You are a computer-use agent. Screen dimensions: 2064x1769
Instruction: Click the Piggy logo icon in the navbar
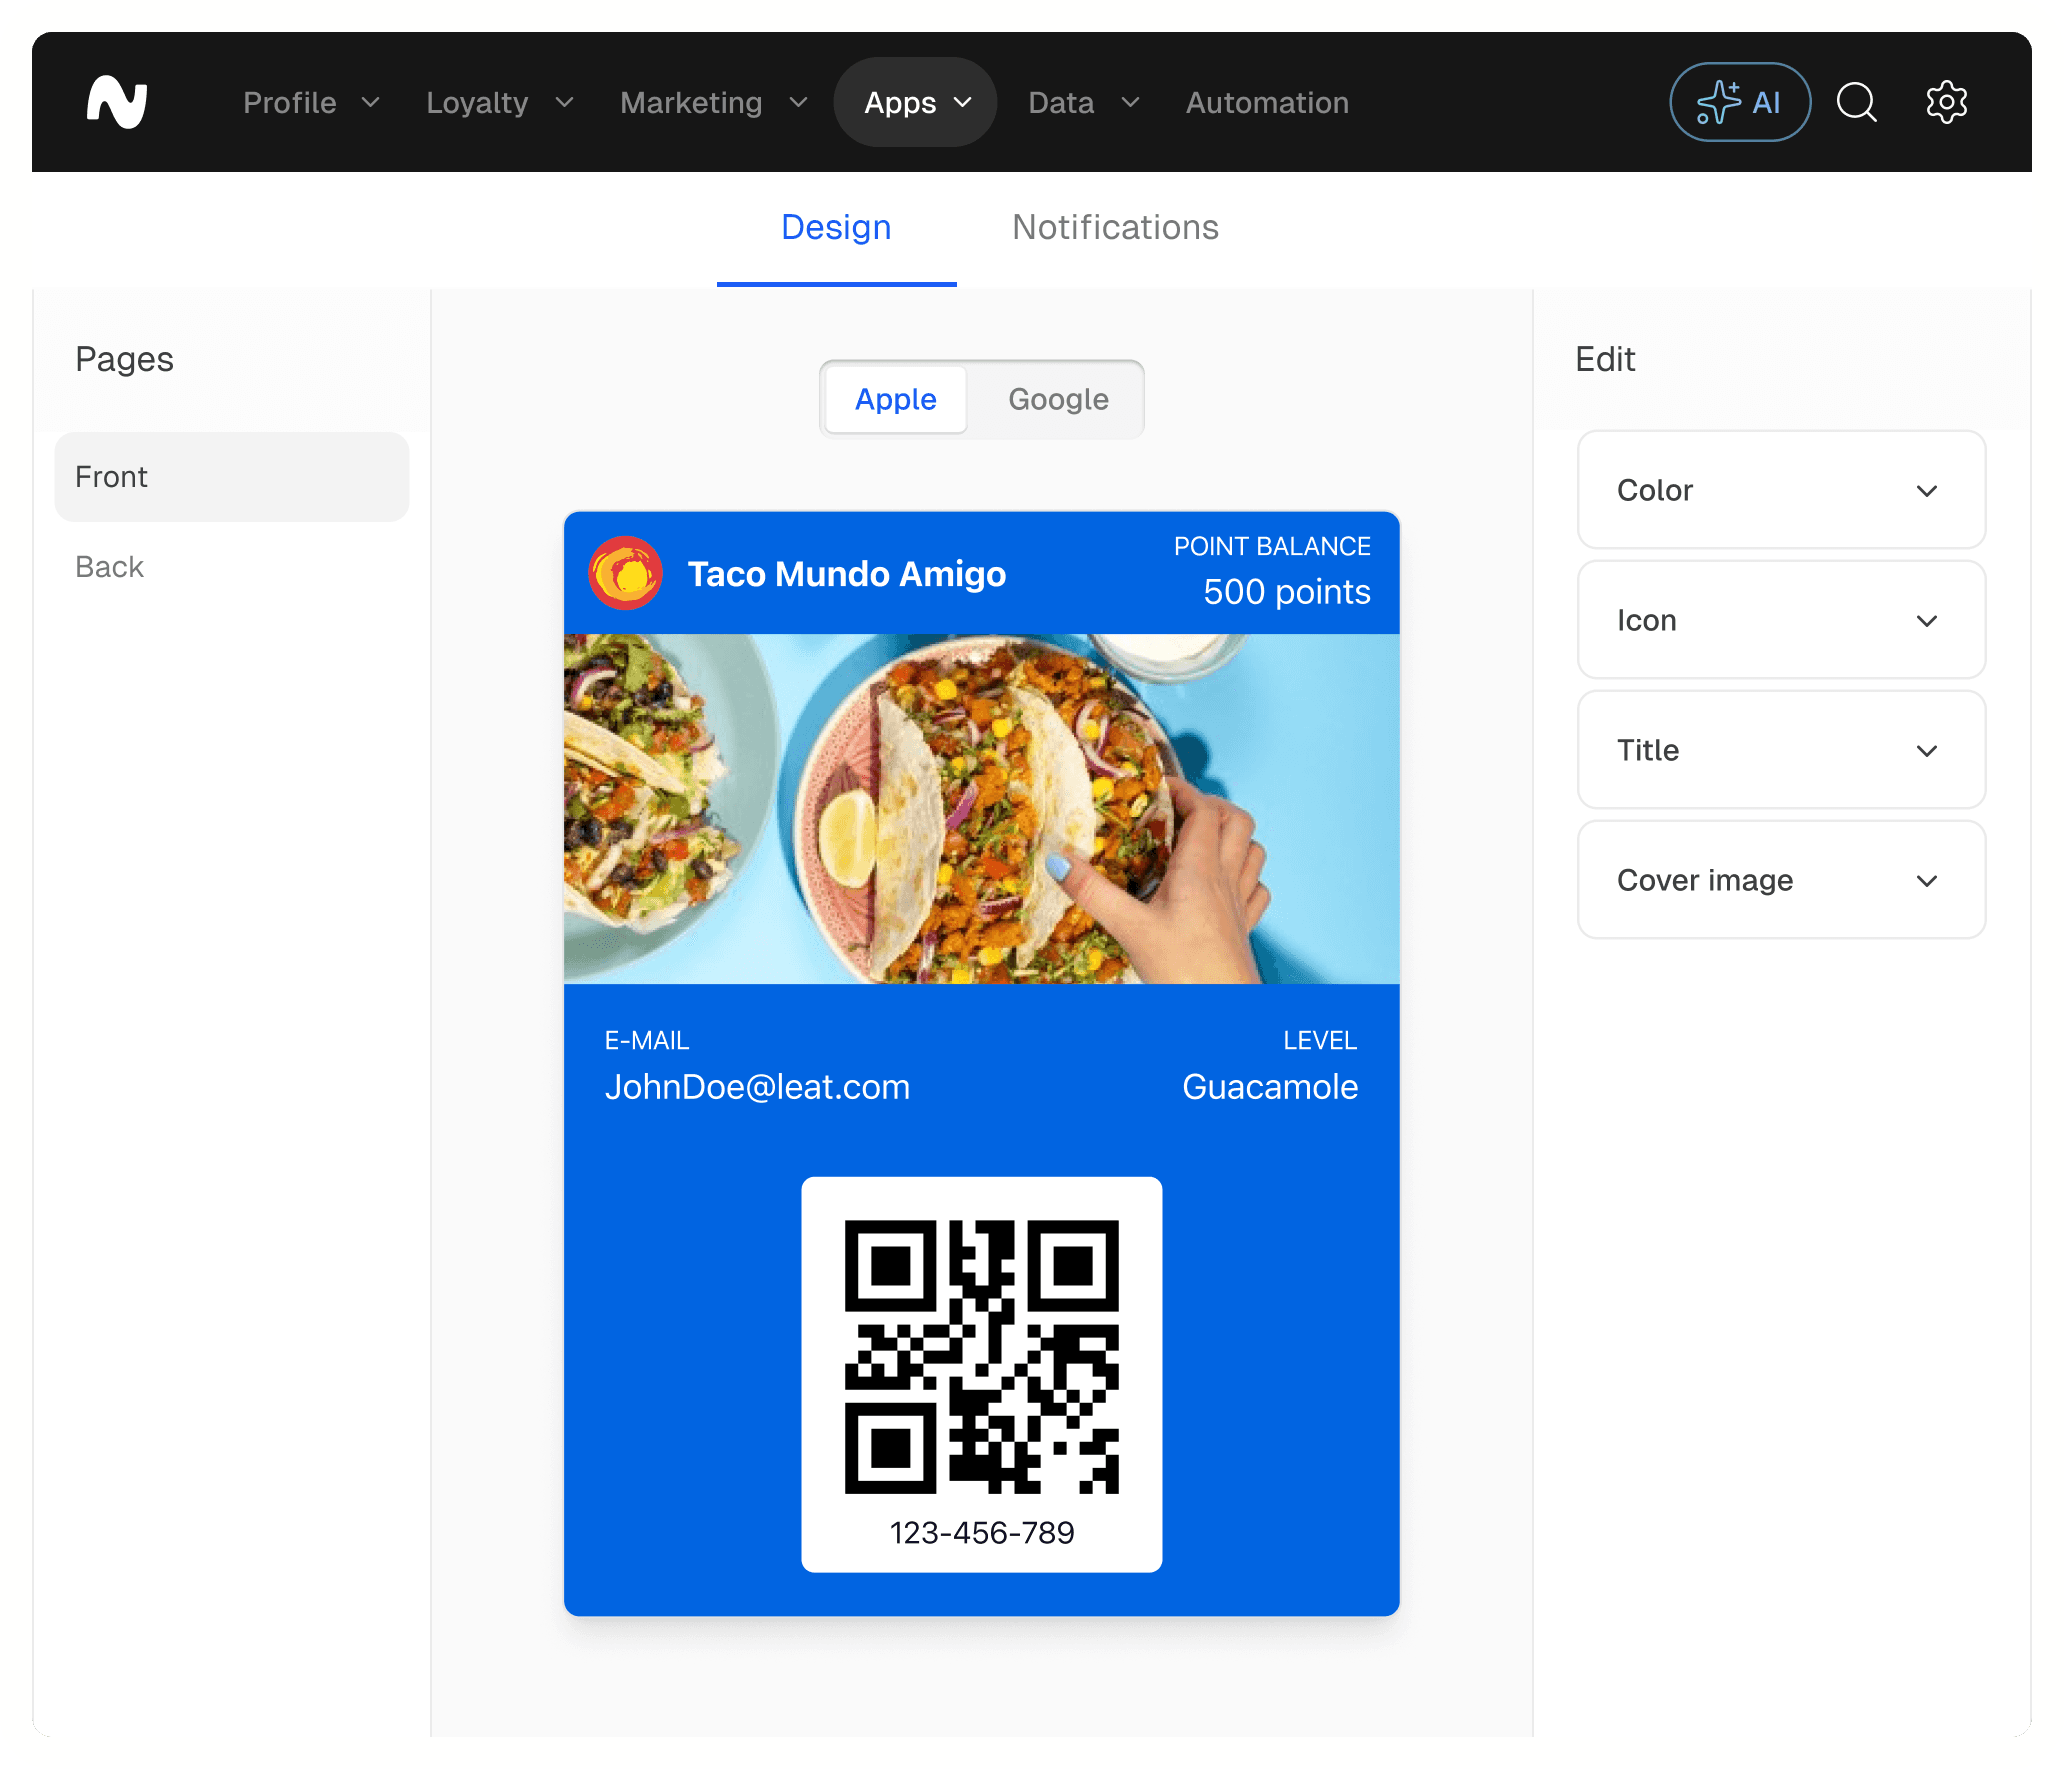(x=117, y=102)
